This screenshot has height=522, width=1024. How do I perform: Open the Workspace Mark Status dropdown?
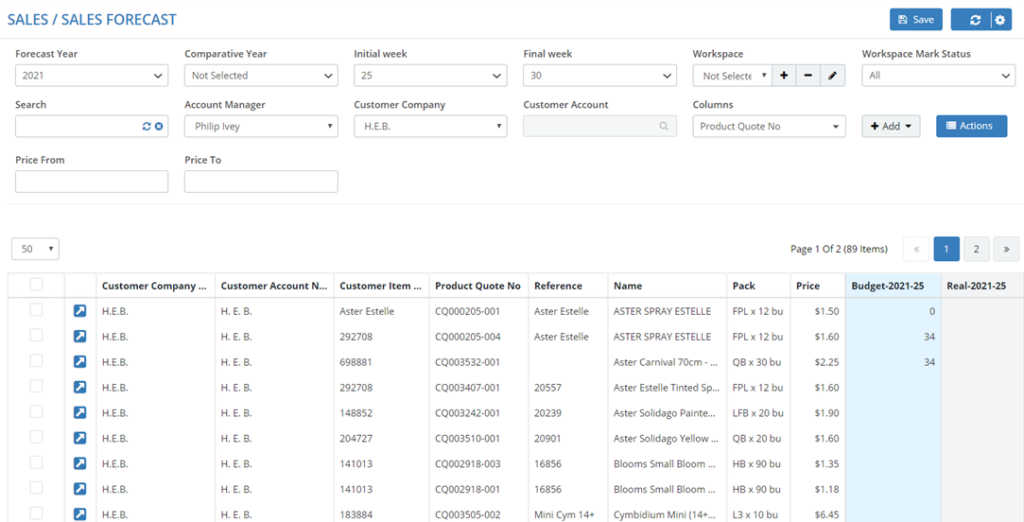tap(938, 76)
